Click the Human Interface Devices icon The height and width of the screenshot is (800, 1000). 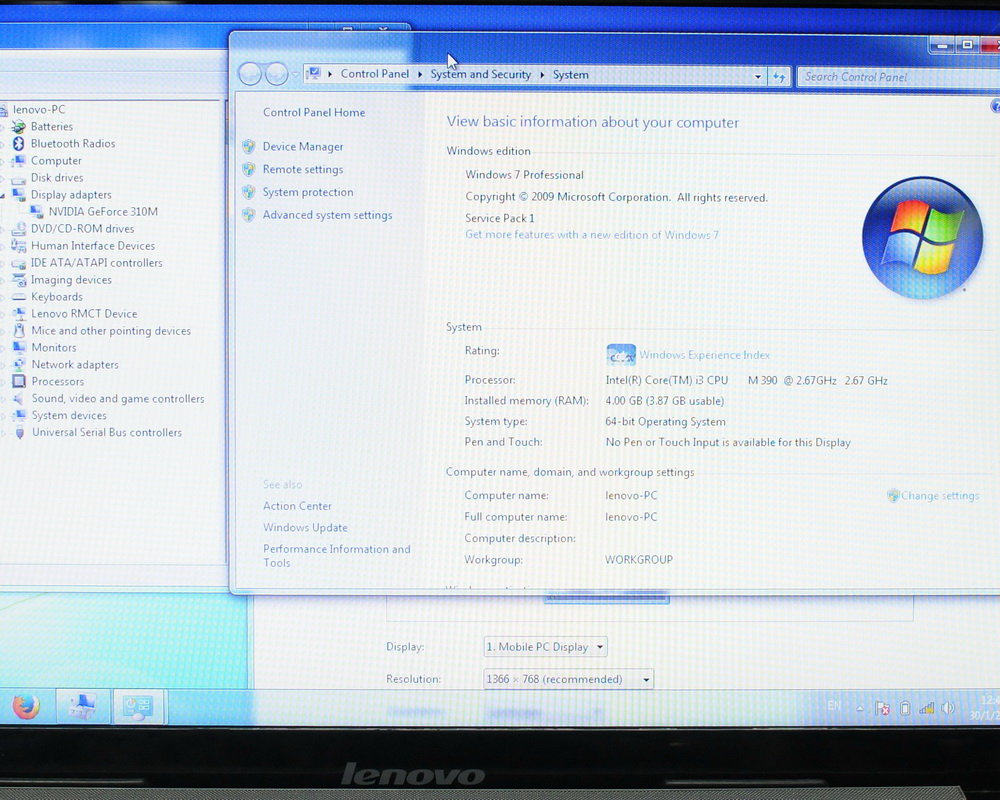19,246
